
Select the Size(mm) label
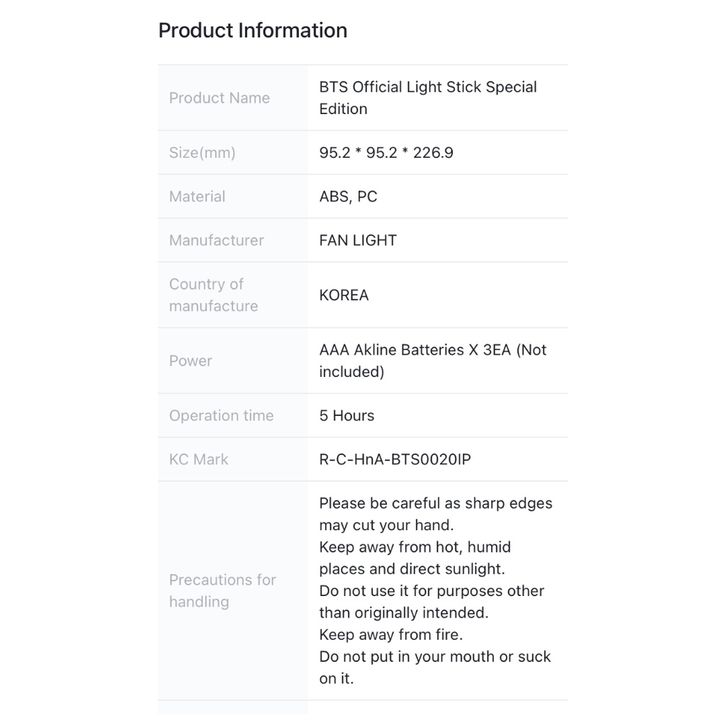click(x=202, y=152)
